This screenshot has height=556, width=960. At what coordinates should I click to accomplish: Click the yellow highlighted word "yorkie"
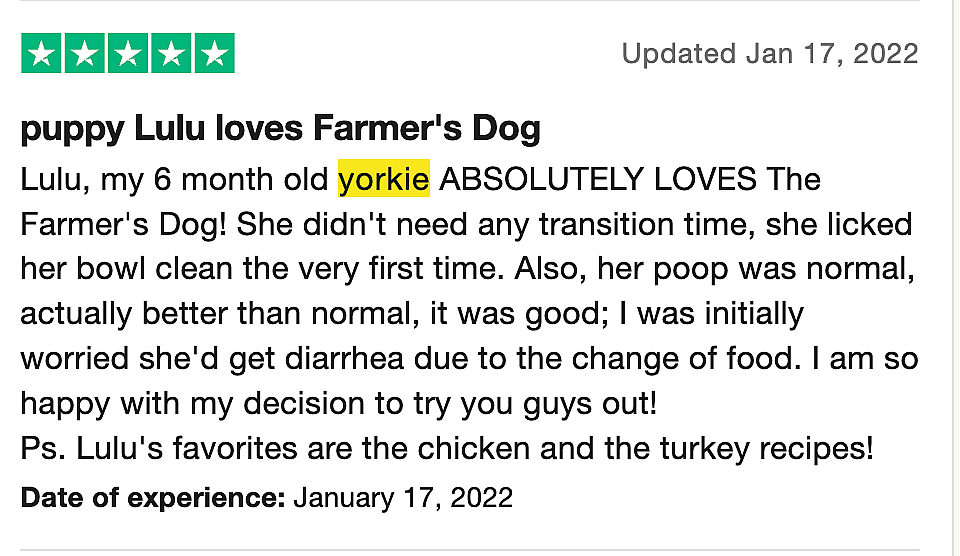[x=384, y=180]
